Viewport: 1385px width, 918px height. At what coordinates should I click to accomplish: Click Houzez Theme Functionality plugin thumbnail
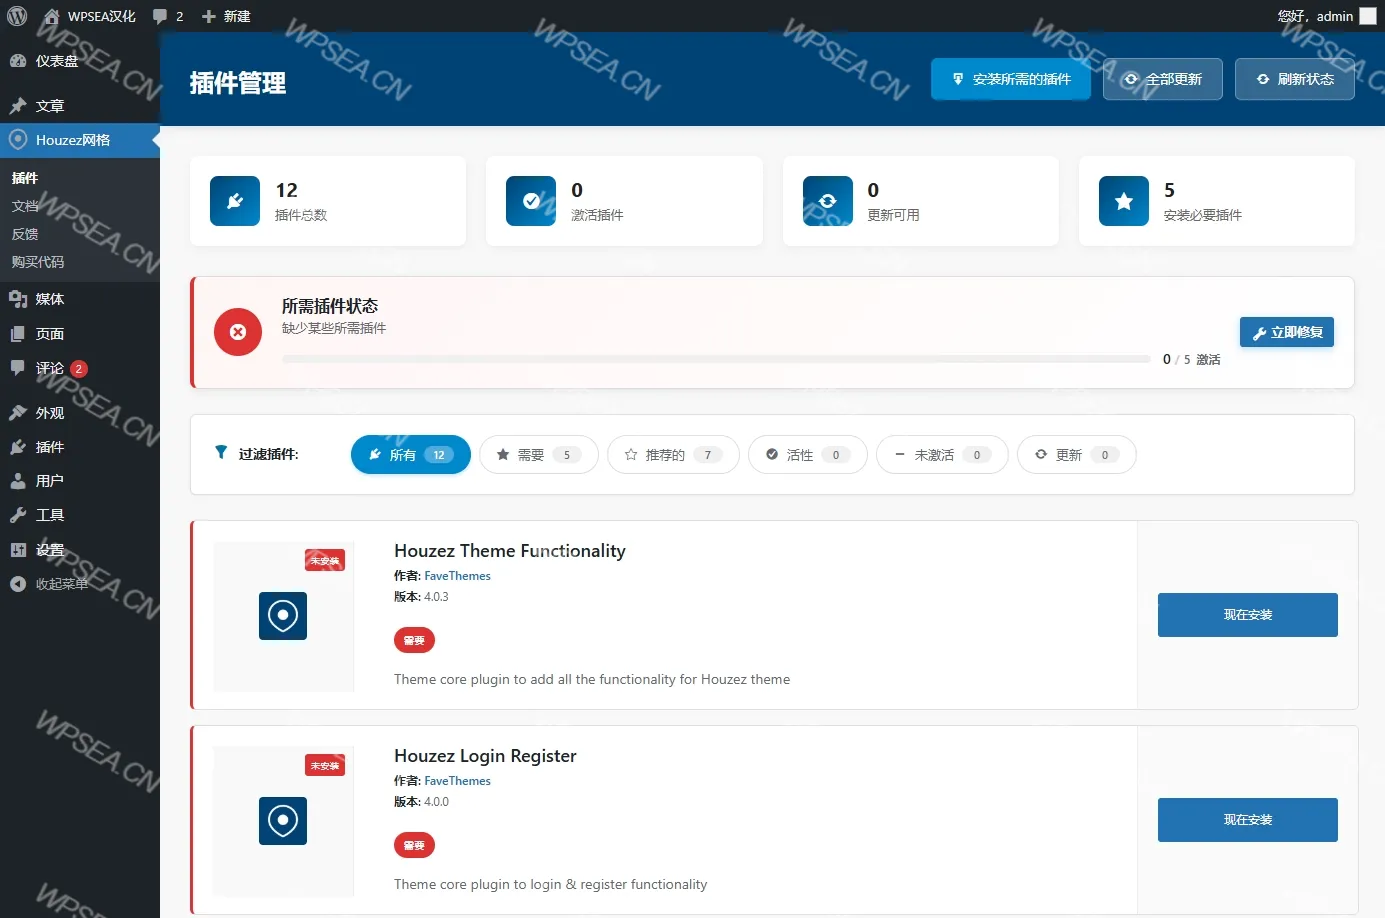pyautogui.click(x=283, y=616)
